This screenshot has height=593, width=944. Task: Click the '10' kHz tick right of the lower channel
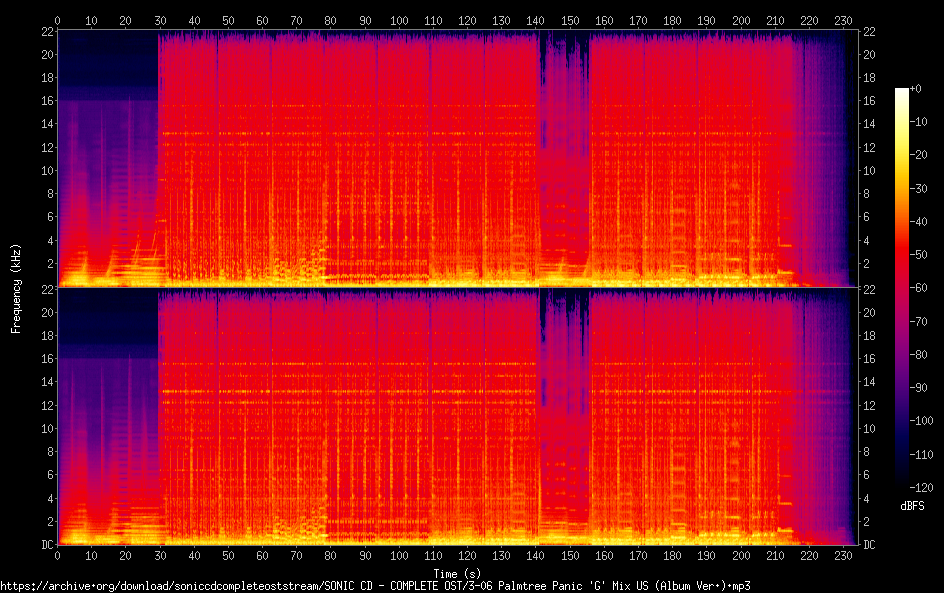[x=870, y=428]
